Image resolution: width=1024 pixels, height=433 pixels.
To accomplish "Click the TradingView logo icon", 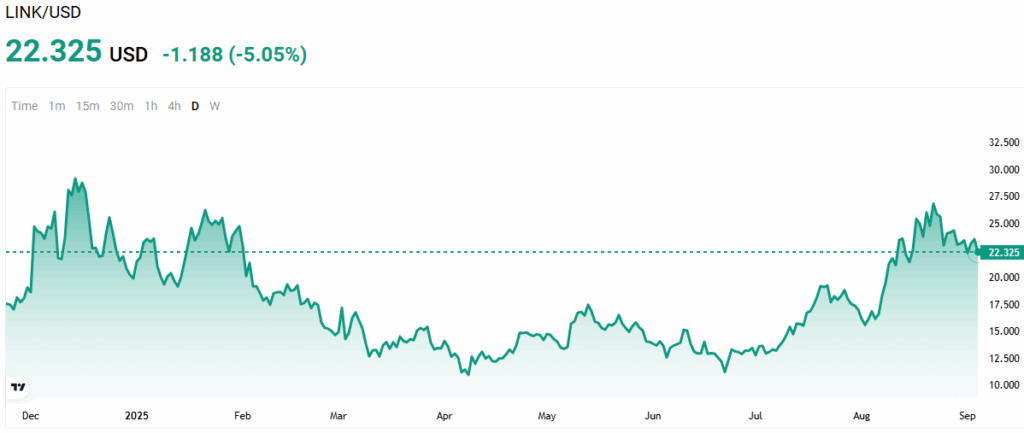I will click(17, 387).
